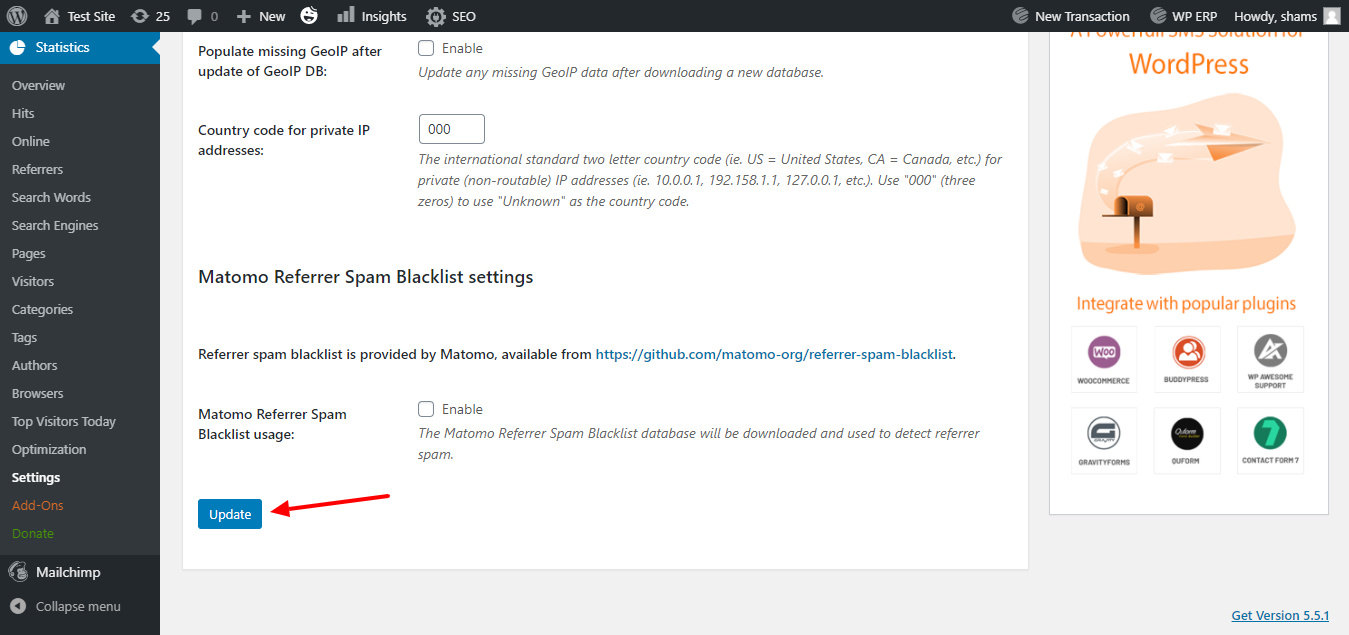Image resolution: width=1349 pixels, height=635 pixels.
Task: Go to the Overview statistics page
Action: pos(38,85)
